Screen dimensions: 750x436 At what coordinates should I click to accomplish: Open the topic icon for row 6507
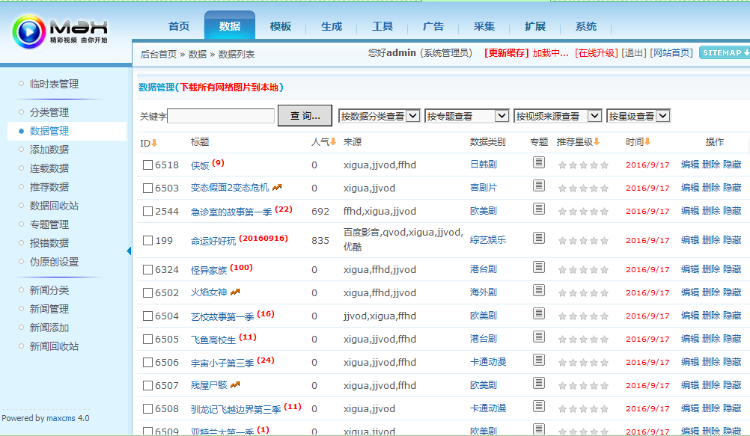pyautogui.click(x=539, y=383)
